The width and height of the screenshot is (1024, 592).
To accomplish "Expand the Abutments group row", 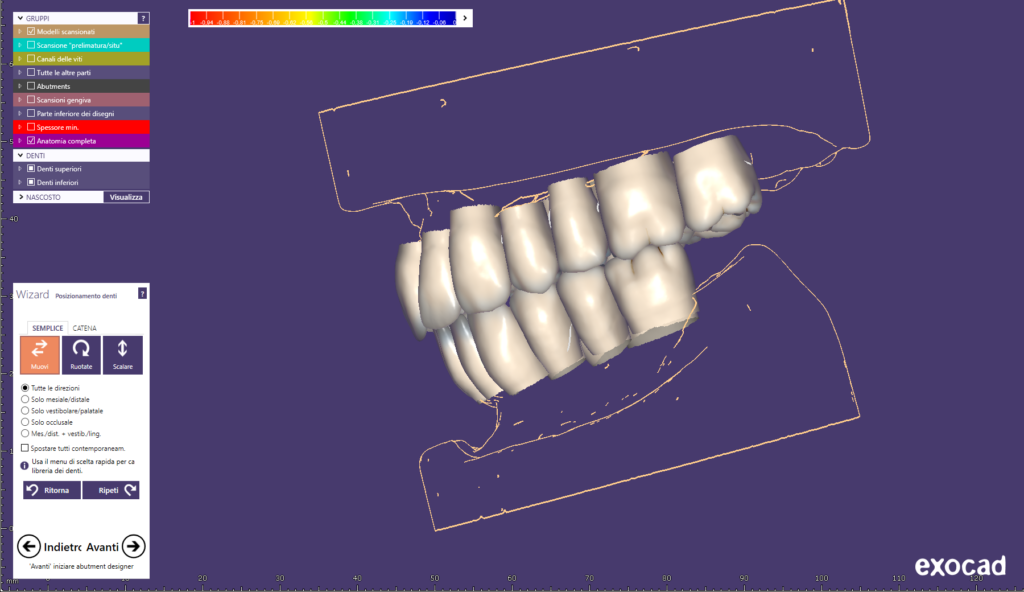I will 20,86.
